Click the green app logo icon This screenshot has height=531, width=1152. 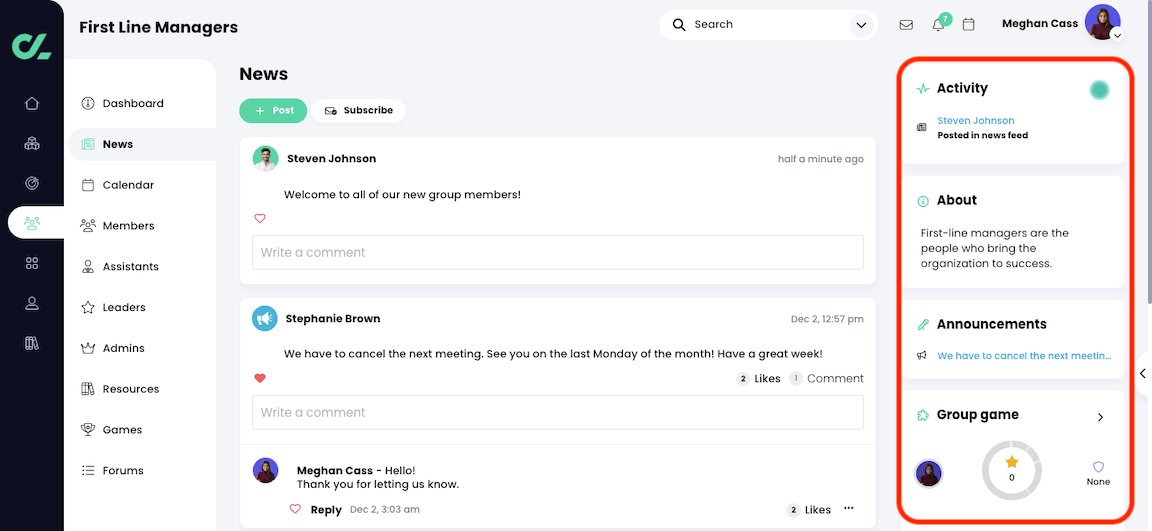coord(32,46)
